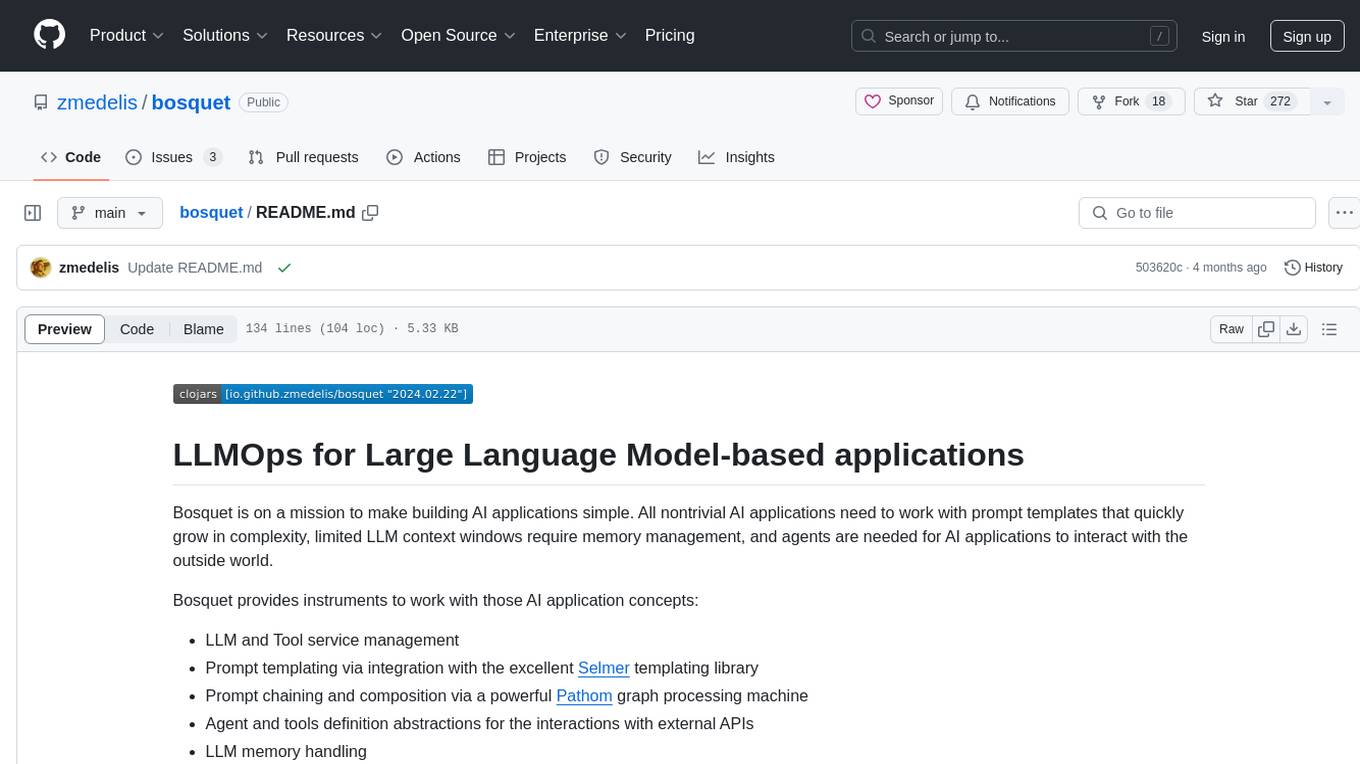Download the raw file
The image size is (1360, 764).
tap(1294, 329)
